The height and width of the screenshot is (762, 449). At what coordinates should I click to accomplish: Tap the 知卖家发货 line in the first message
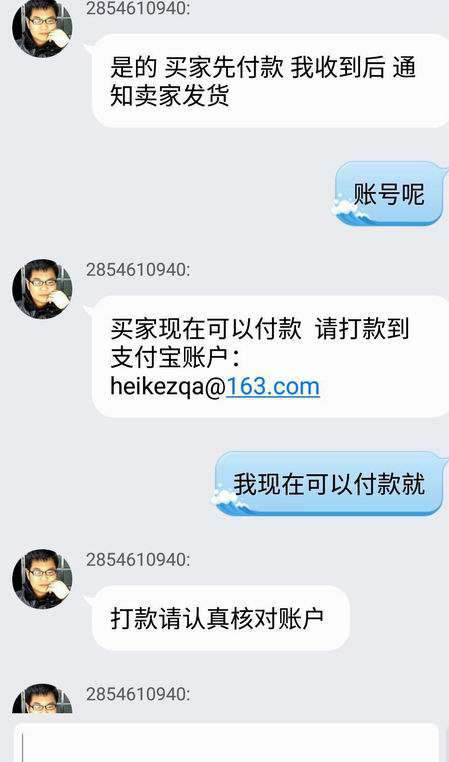170,97
